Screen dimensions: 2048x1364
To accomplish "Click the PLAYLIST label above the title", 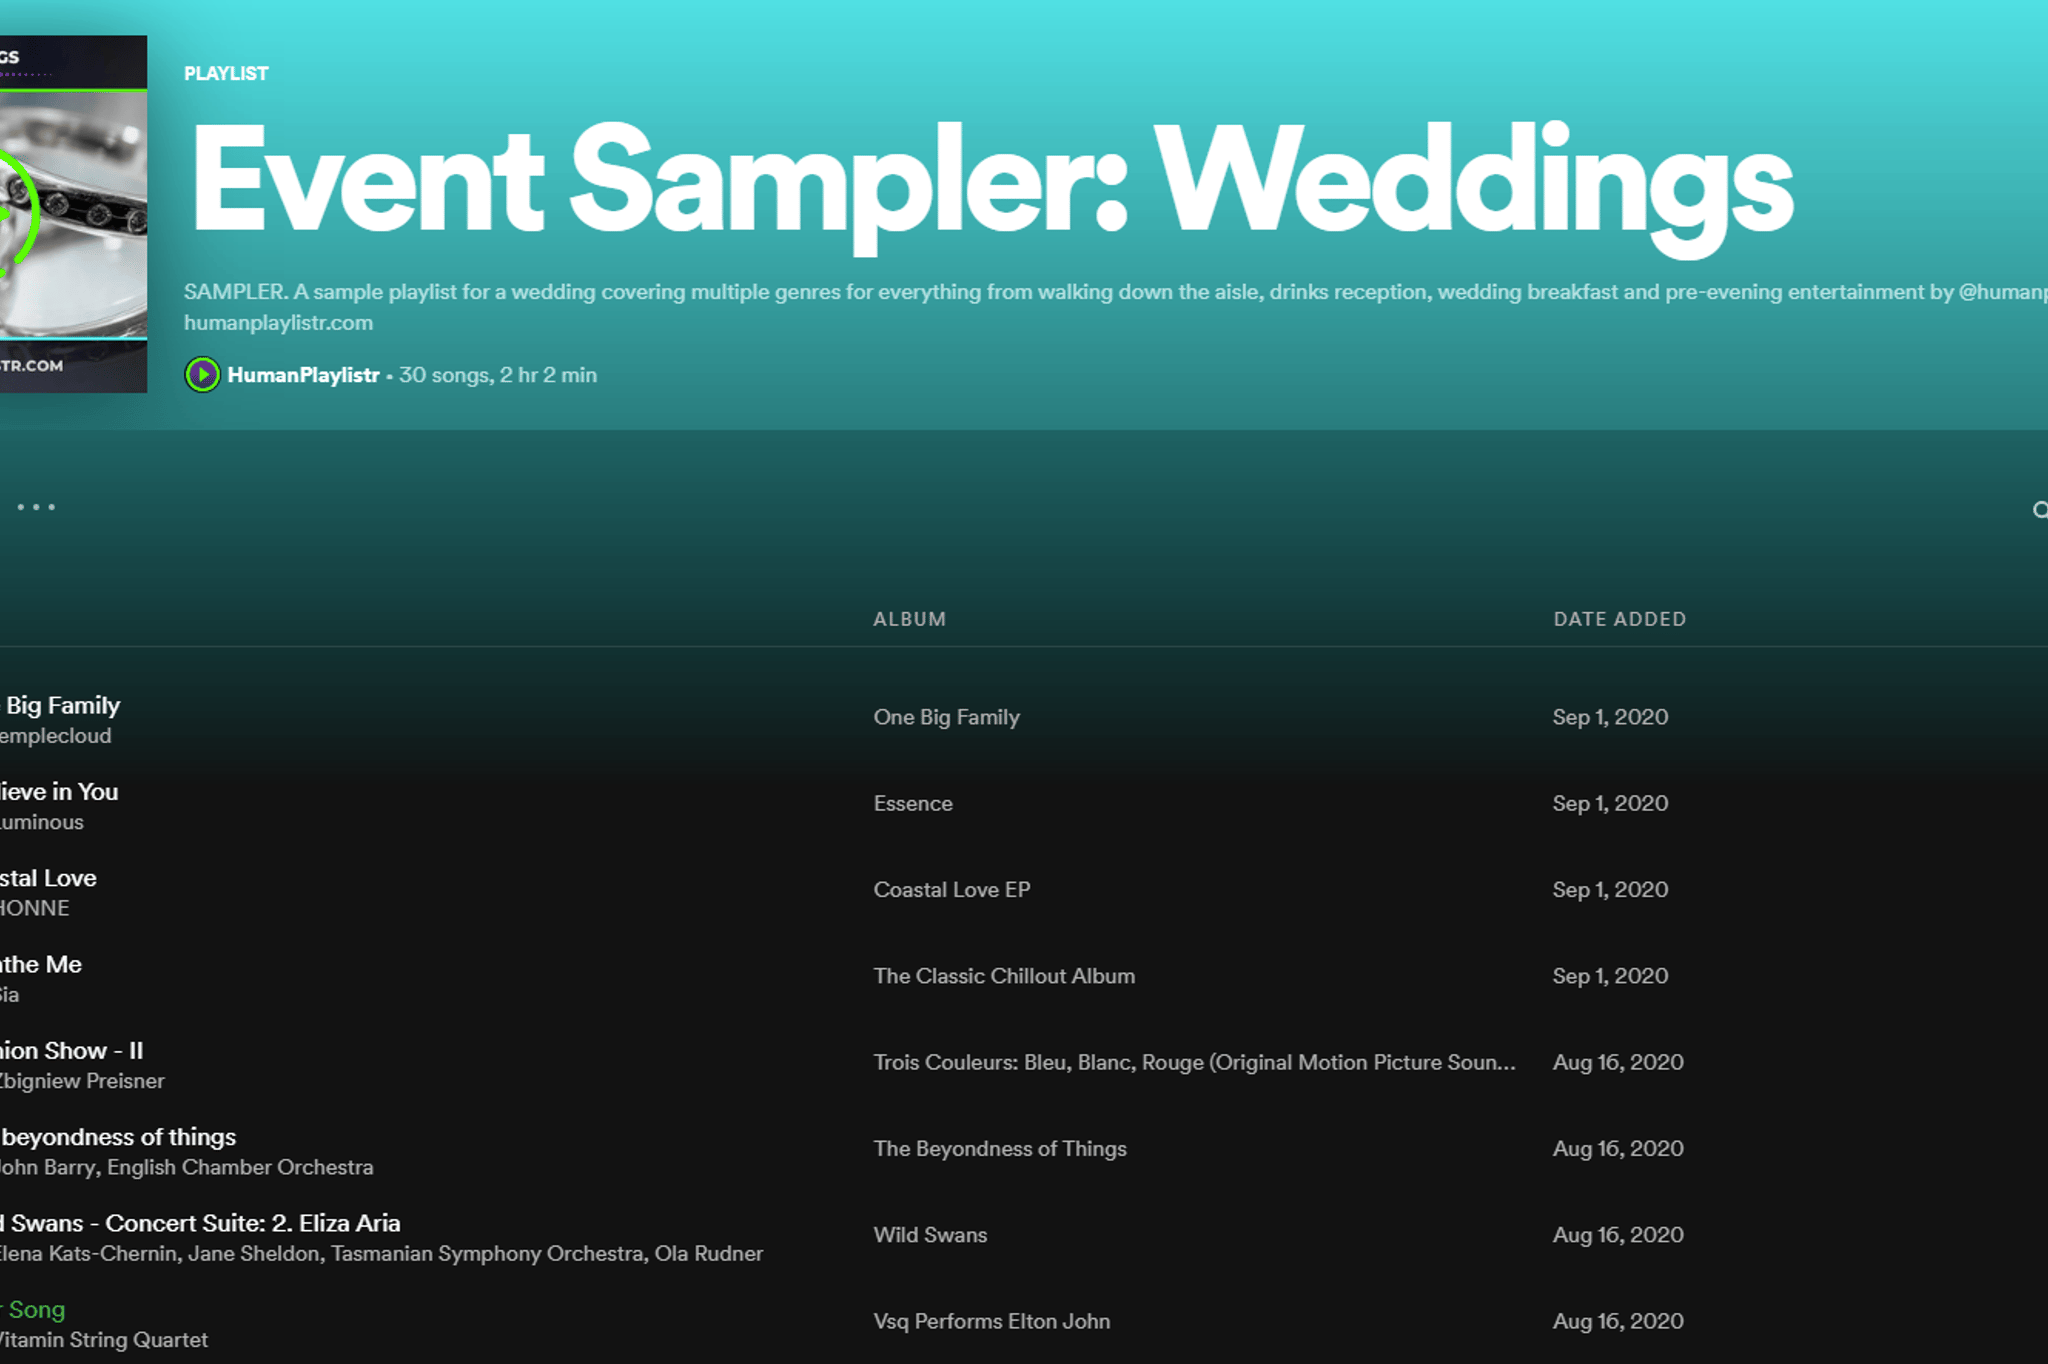I will [226, 73].
